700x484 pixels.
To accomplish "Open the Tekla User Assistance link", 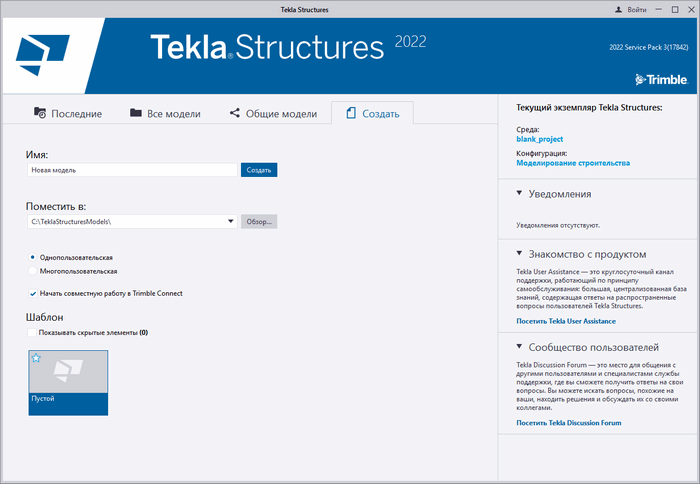I will click(566, 321).
